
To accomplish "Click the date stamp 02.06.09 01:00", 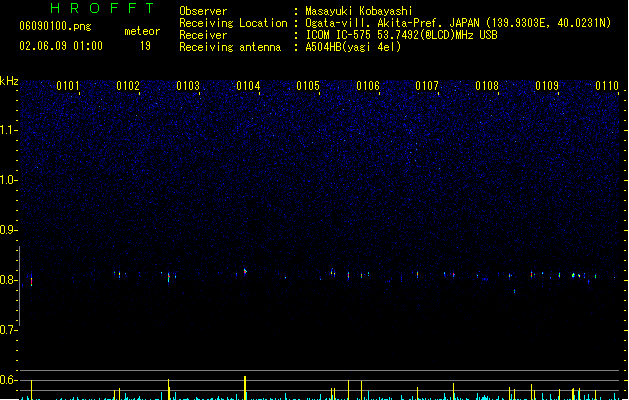I will click(x=61, y=46).
